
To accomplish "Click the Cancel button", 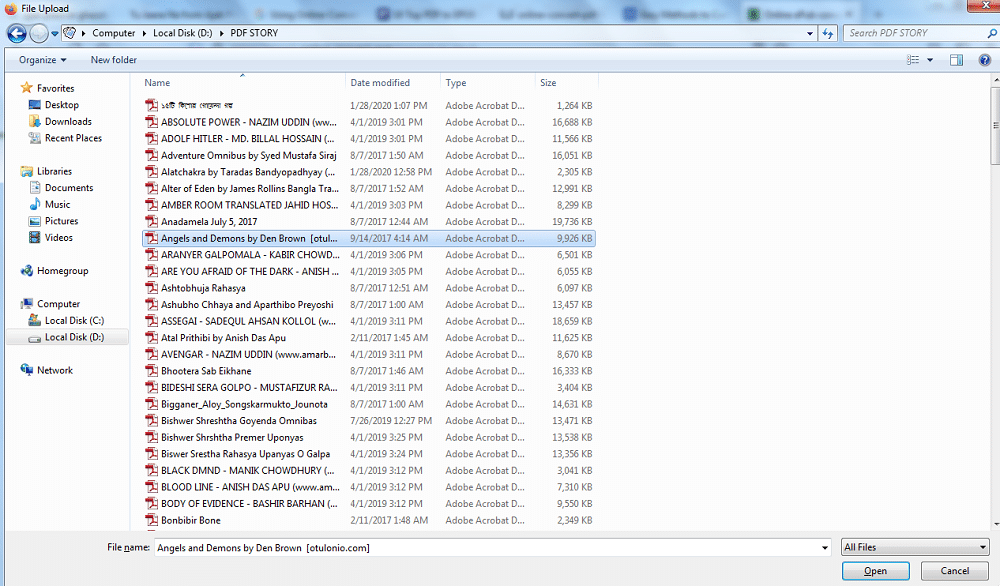I will point(955,571).
